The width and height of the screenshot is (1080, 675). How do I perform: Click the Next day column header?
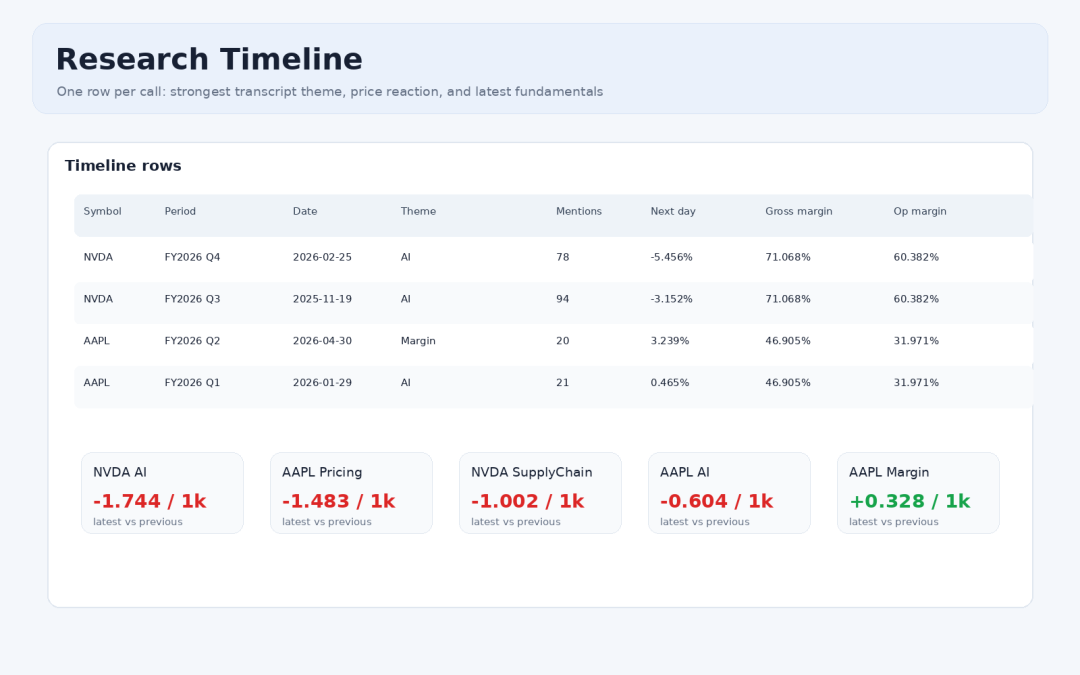tap(673, 211)
